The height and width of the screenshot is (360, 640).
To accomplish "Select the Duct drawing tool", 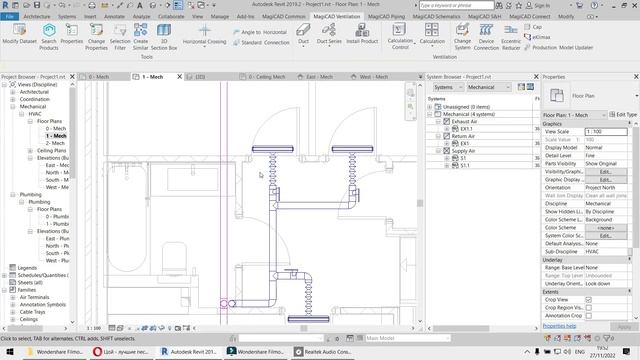I will [x=303, y=34].
